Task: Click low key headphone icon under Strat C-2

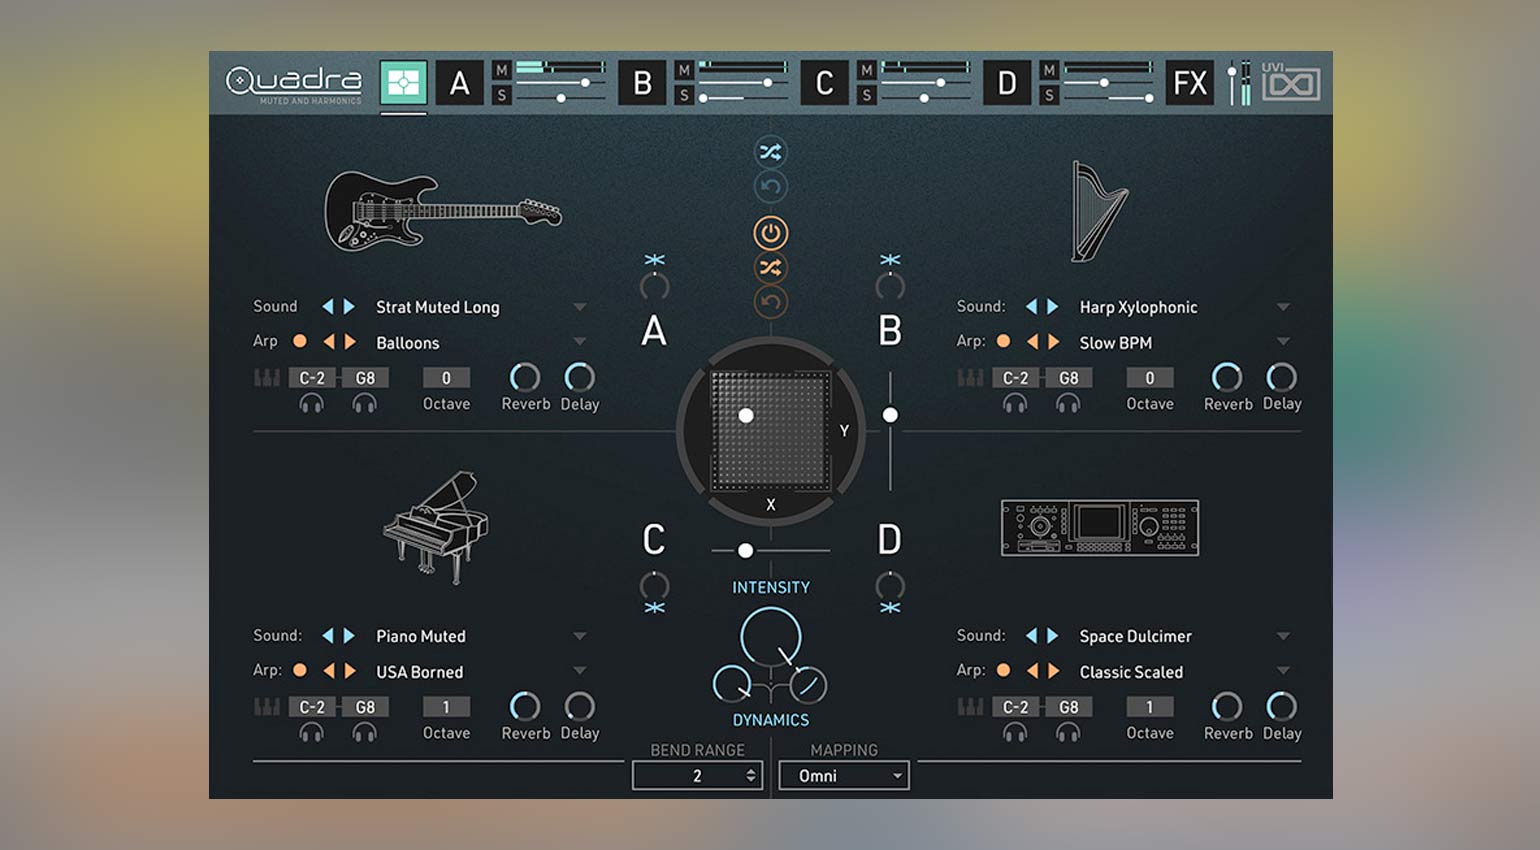Action: pos(311,403)
